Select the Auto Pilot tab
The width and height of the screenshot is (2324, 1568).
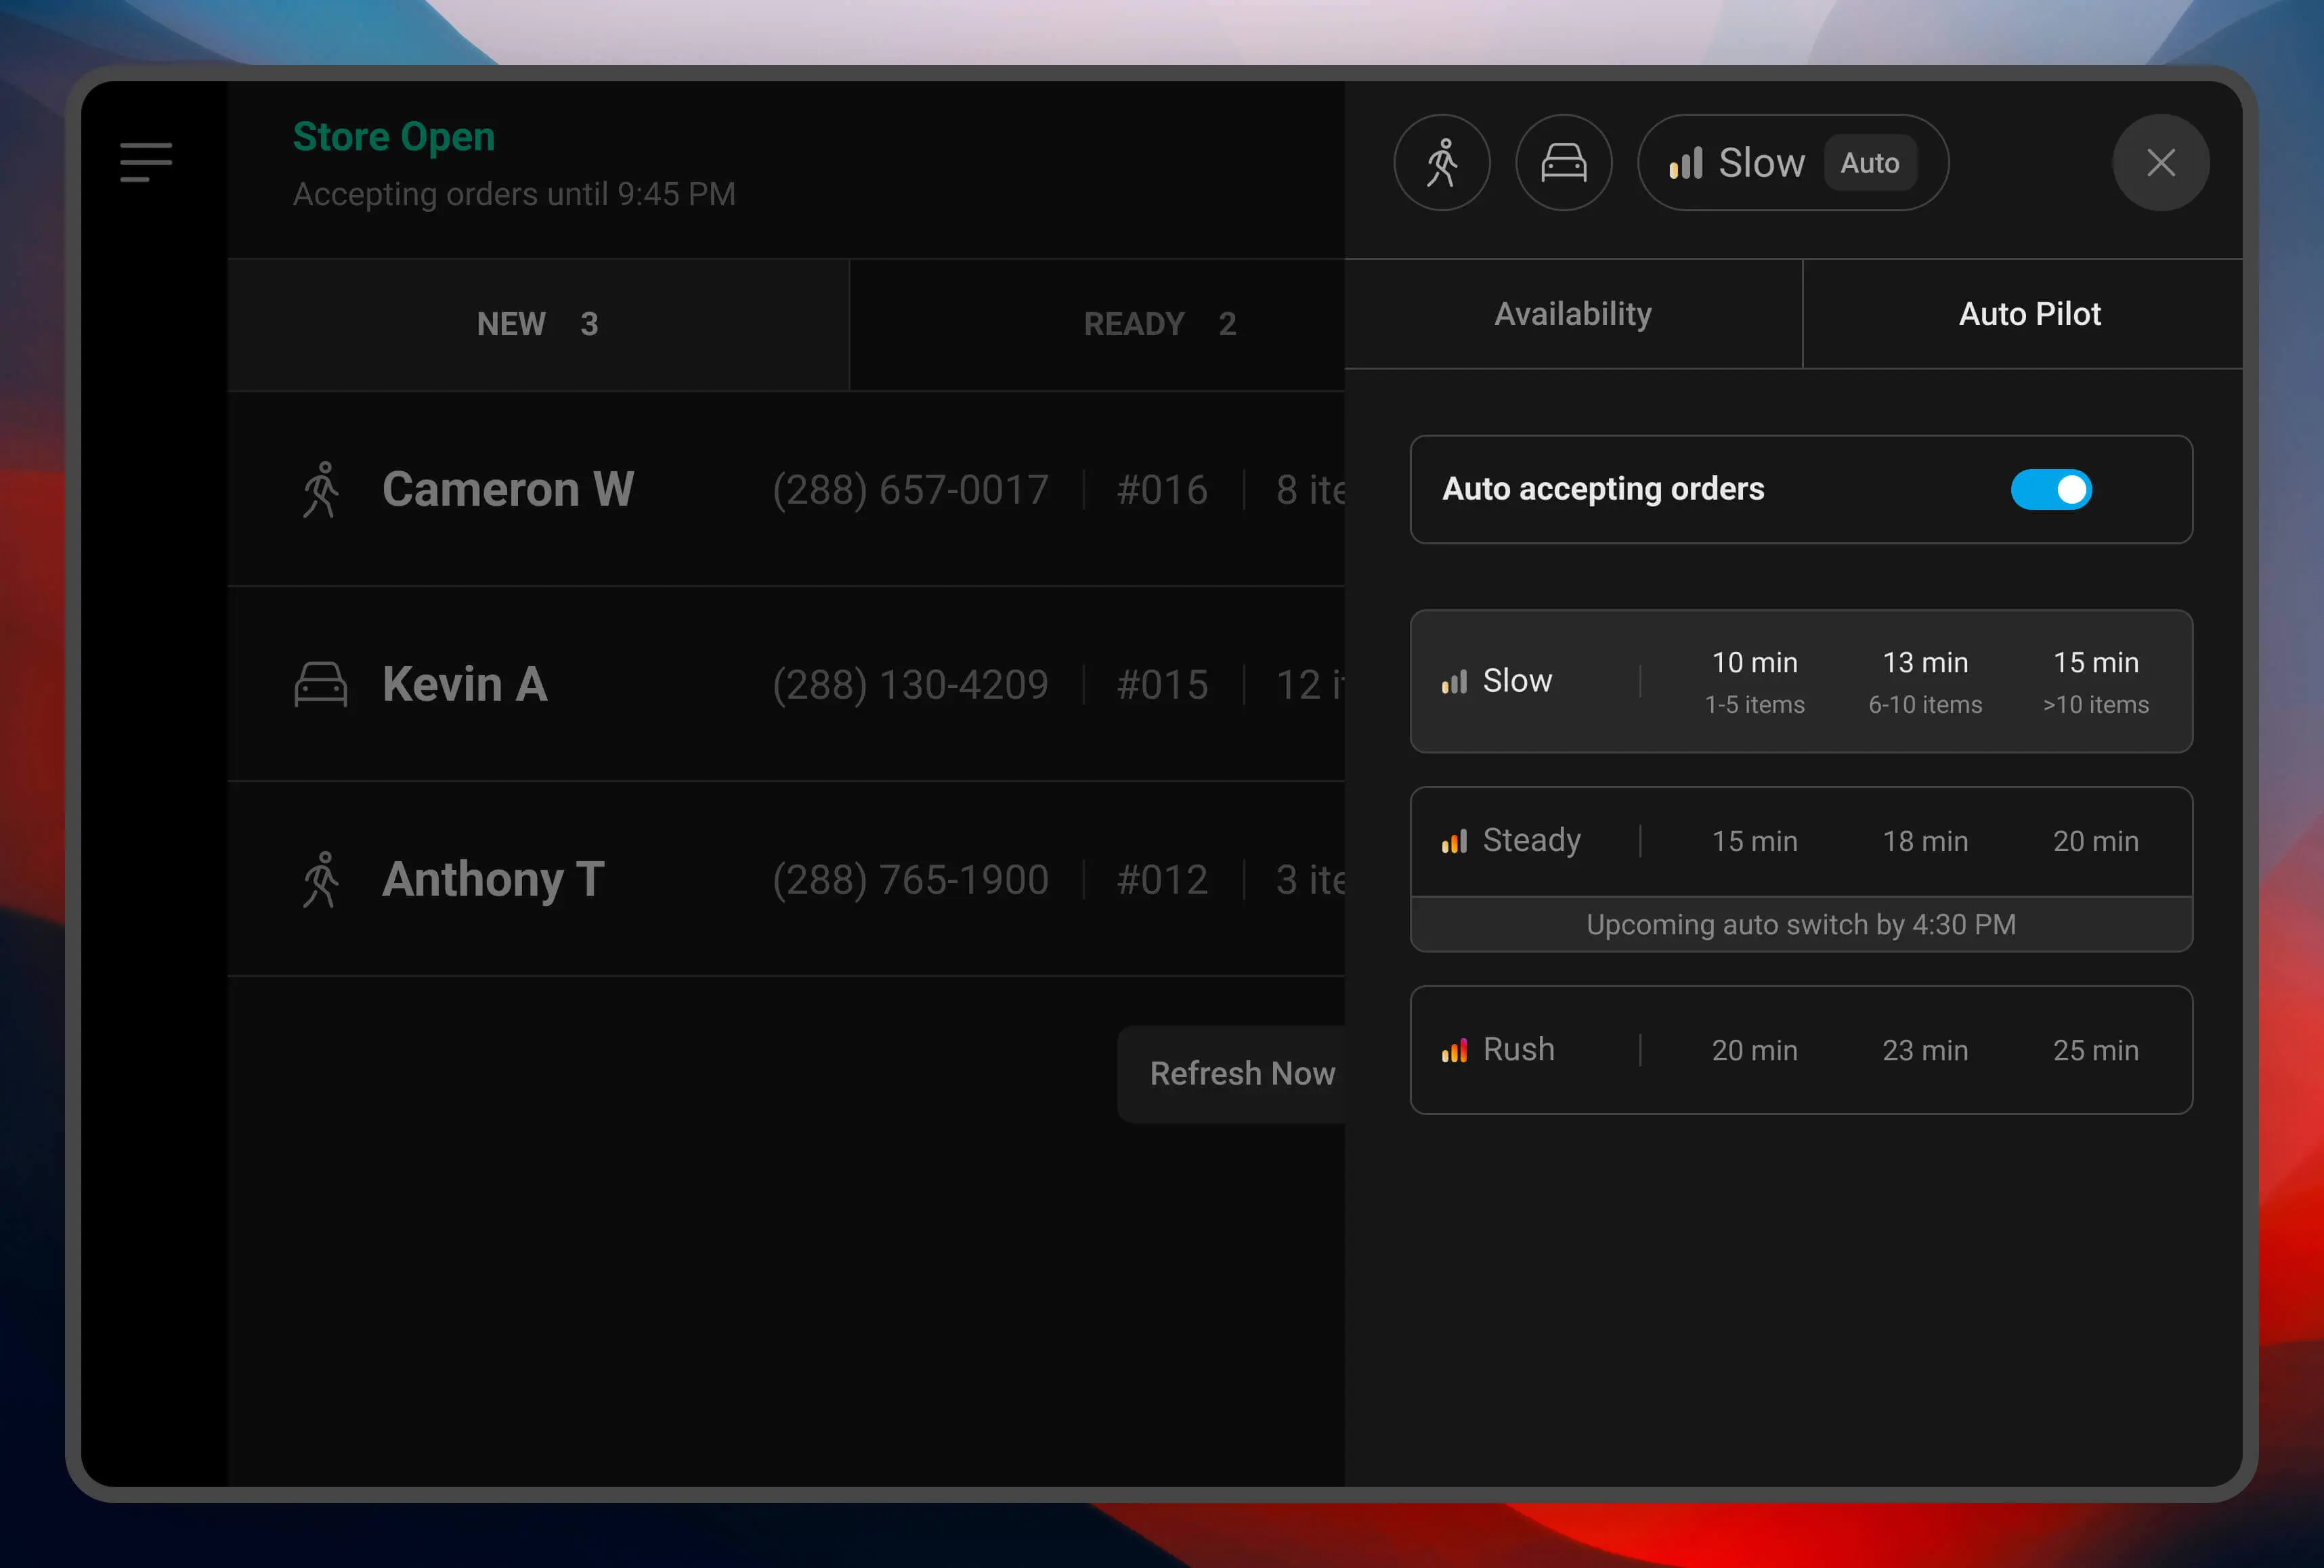2029,313
